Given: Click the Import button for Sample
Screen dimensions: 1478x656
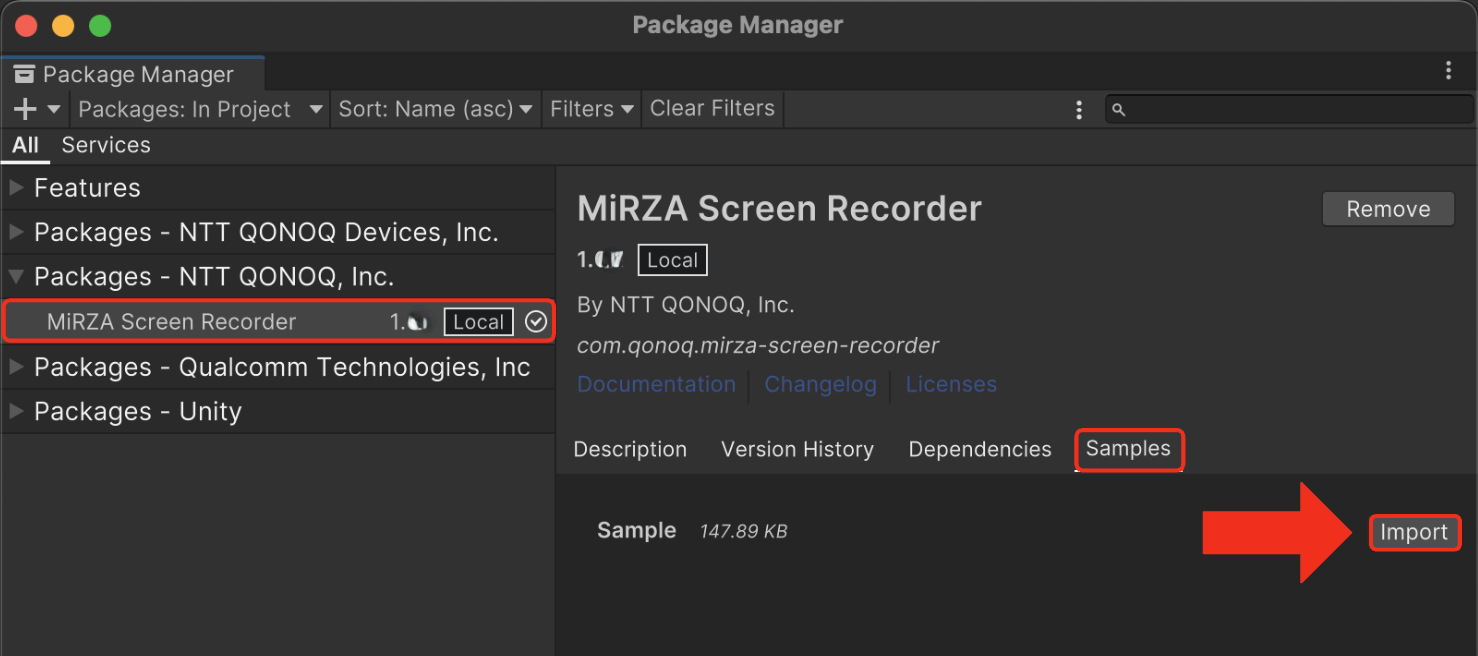Looking at the screenshot, I should [x=1413, y=532].
